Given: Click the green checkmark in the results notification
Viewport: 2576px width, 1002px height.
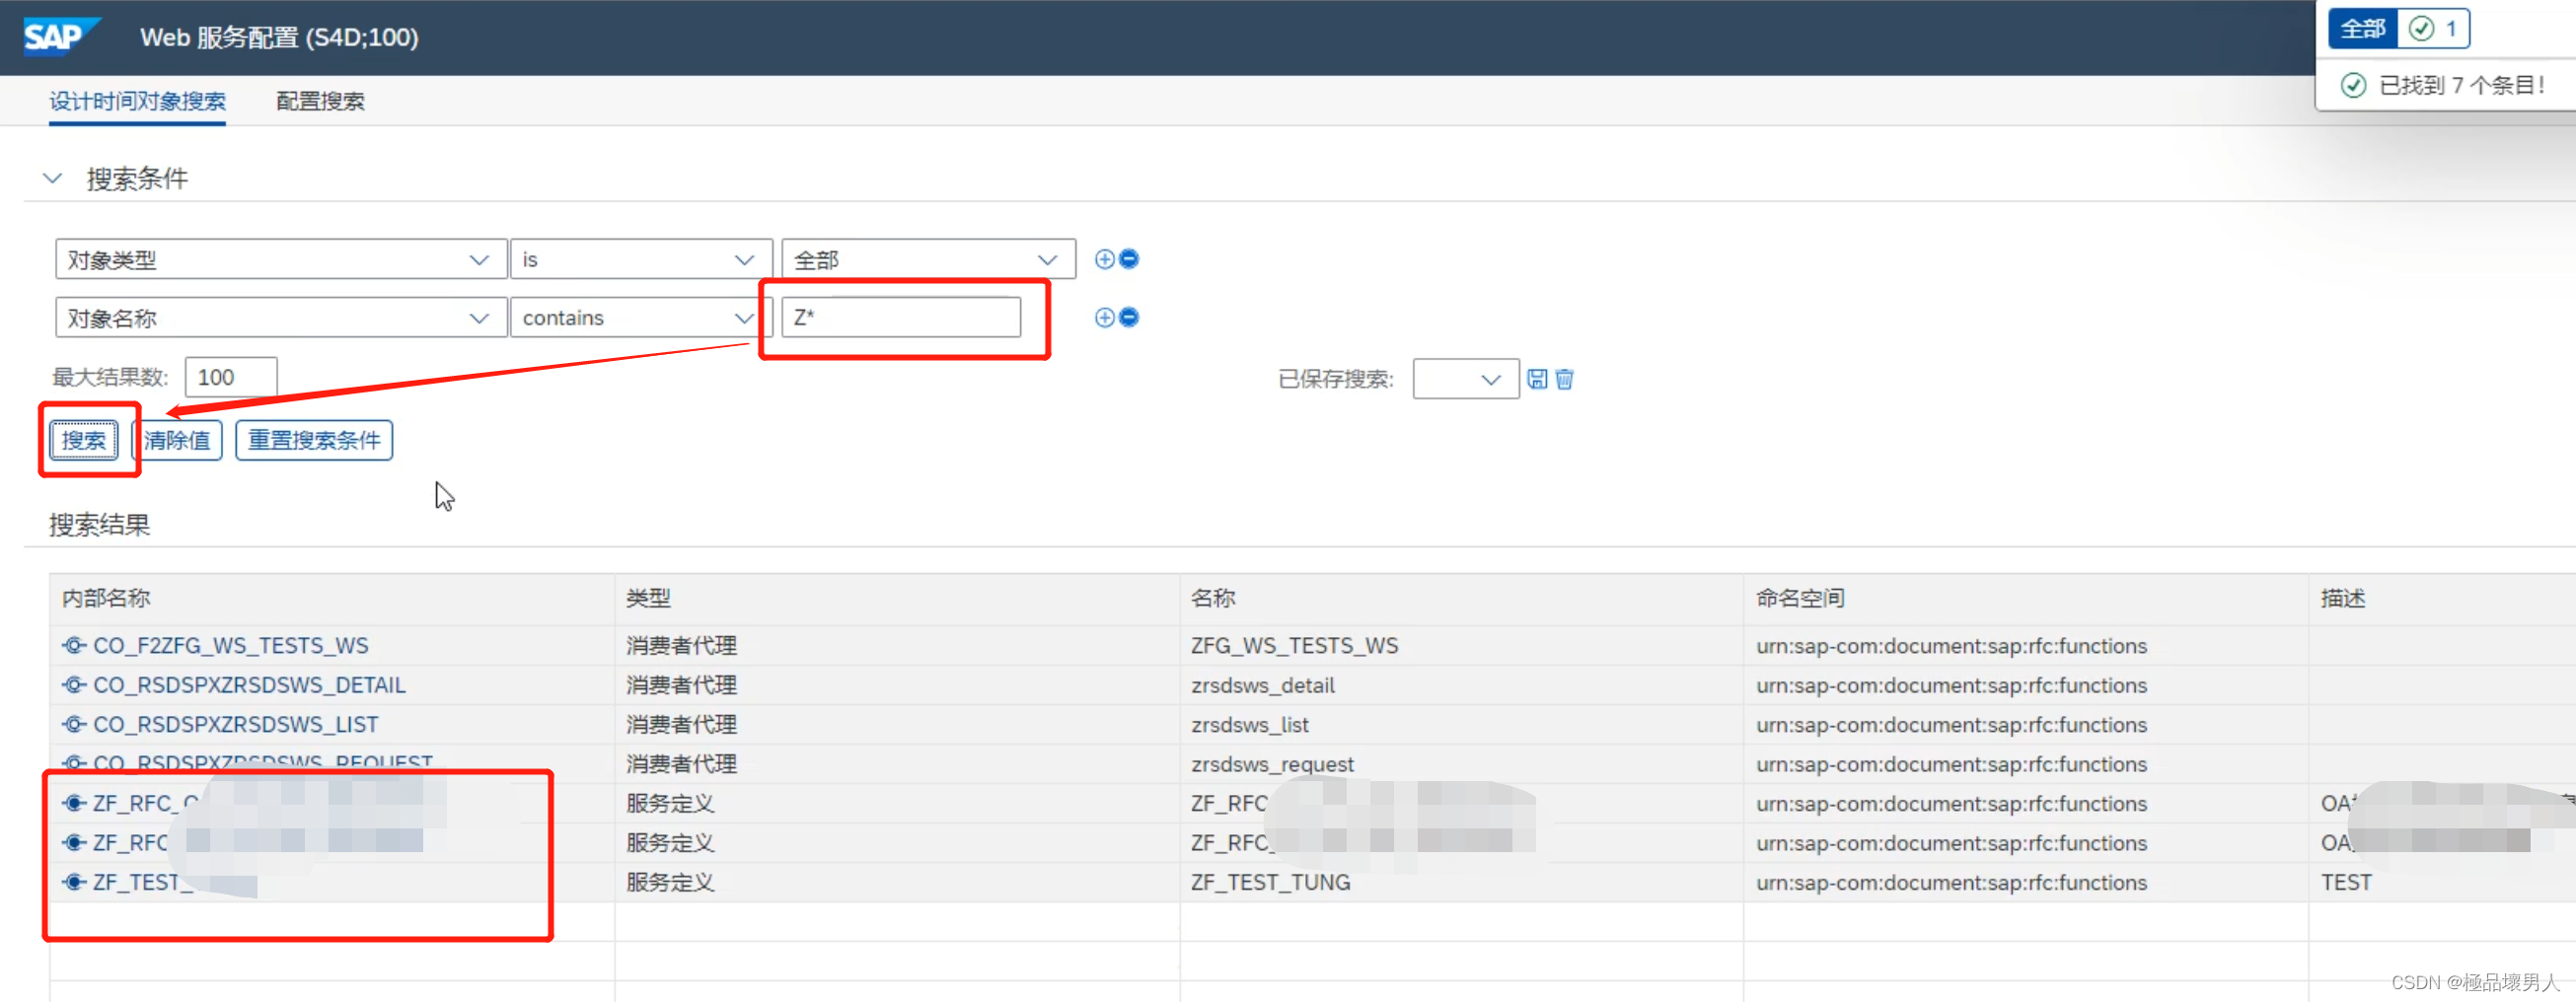Looking at the screenshot, I should click(2353, 85).
